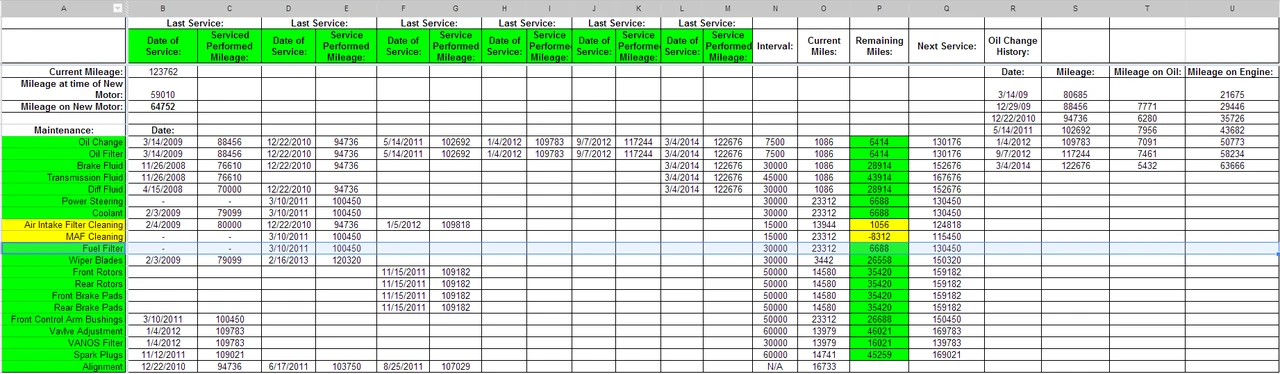Click the Current Mileage label cell
This screenshot has height=374, width=1280.
coord(64,72)
